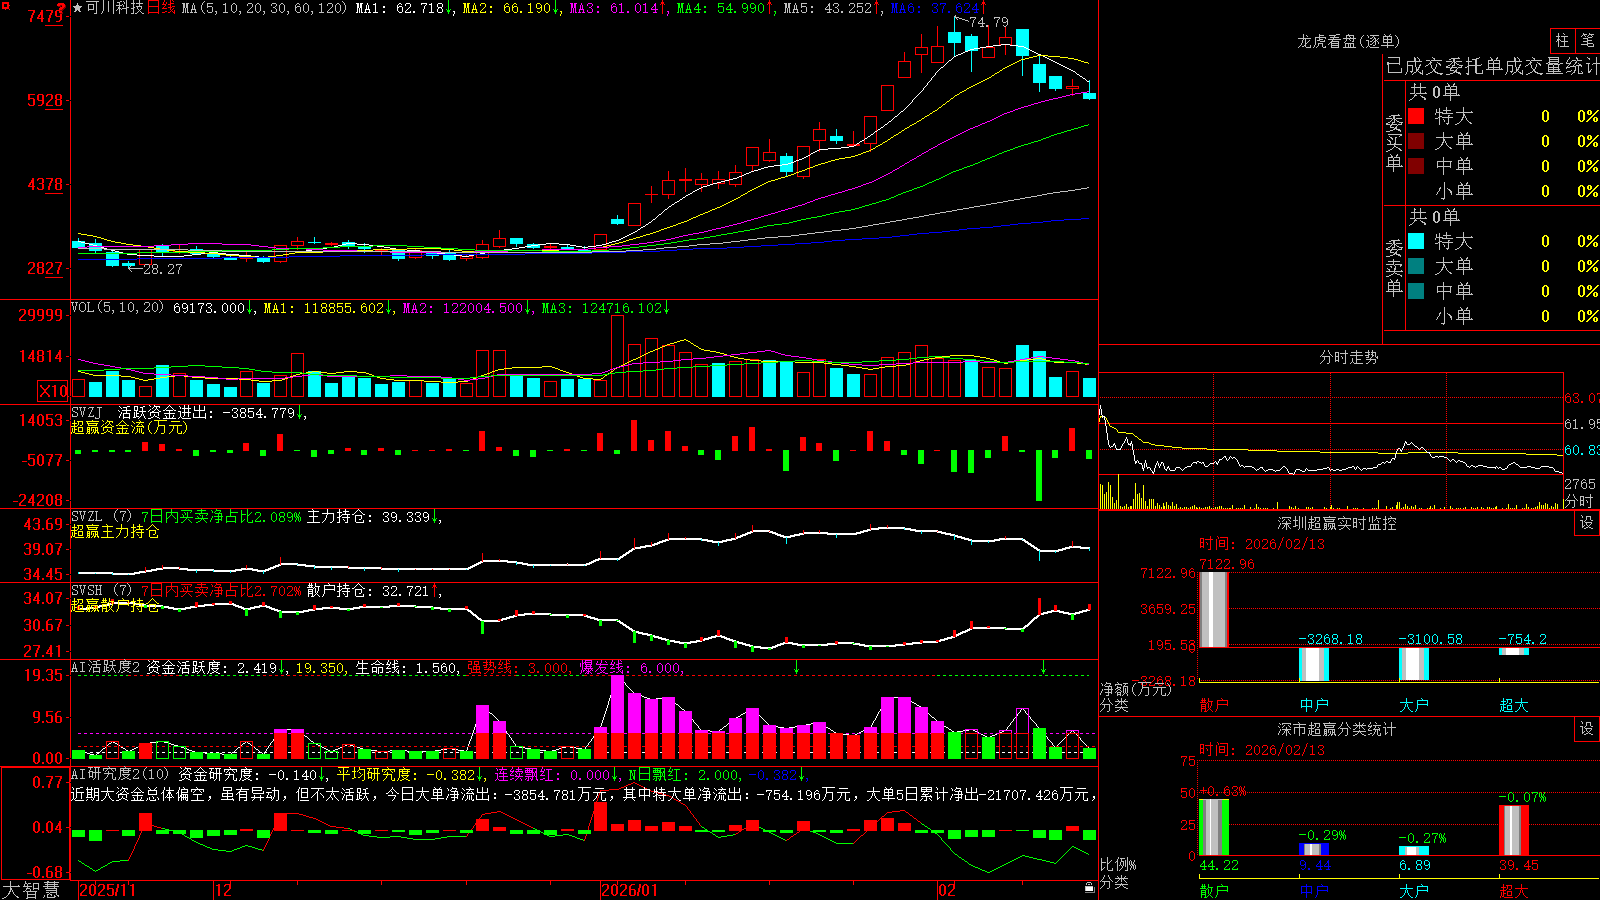Switch to 柱 bar view button
The height and width of the screenshot is (900, 1600).
(1562, 40)
